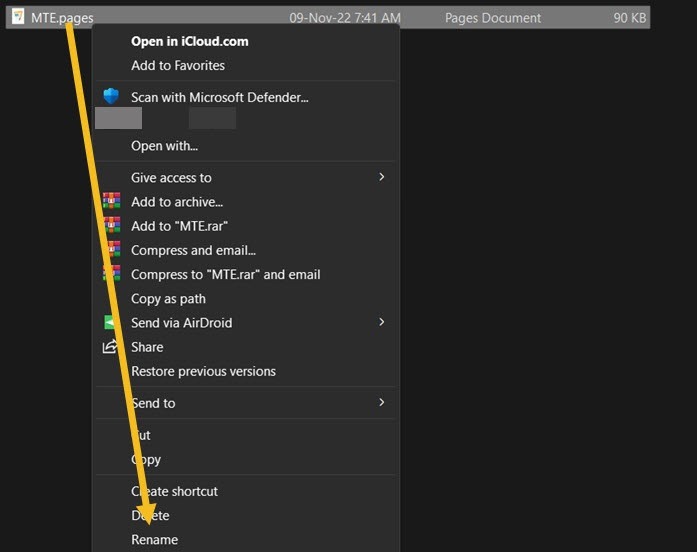Click the WinRAR icon beside Add to archive

(x=111, y=201)
